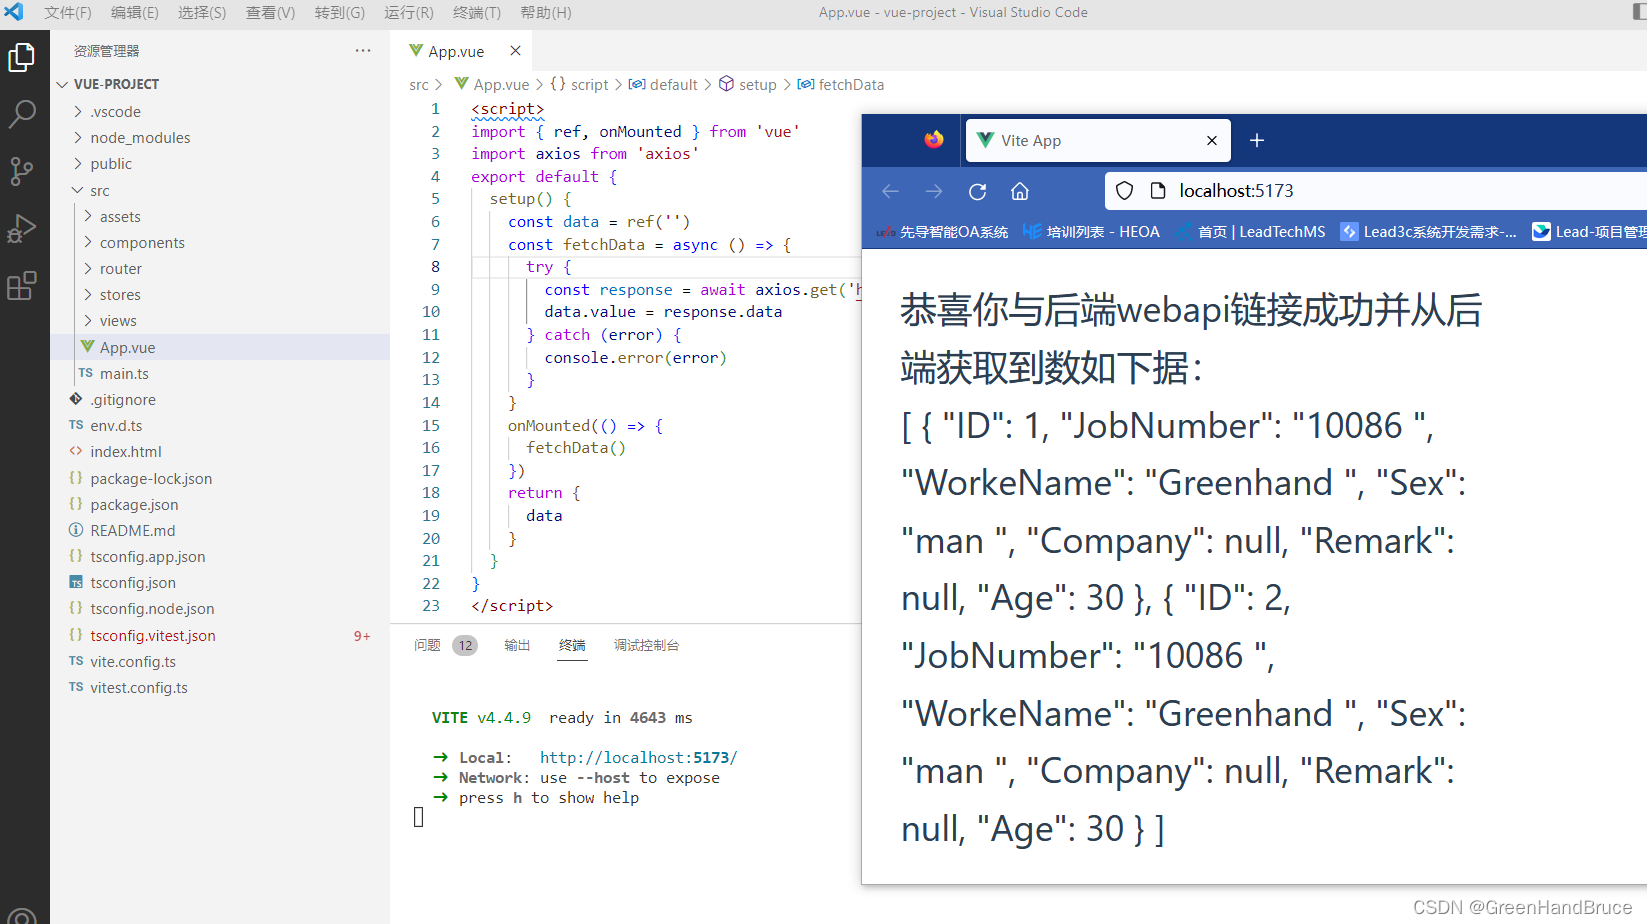
Task: Open the 首页 | LeadTechMS bookmark
Action: [1251, 232]
